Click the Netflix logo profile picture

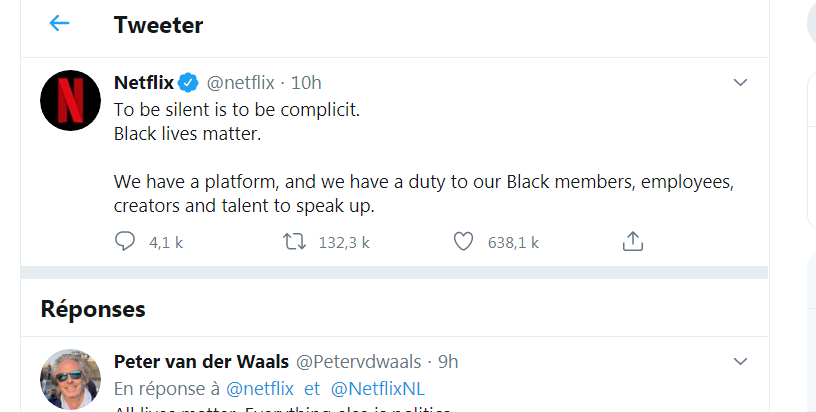point(69,100)
